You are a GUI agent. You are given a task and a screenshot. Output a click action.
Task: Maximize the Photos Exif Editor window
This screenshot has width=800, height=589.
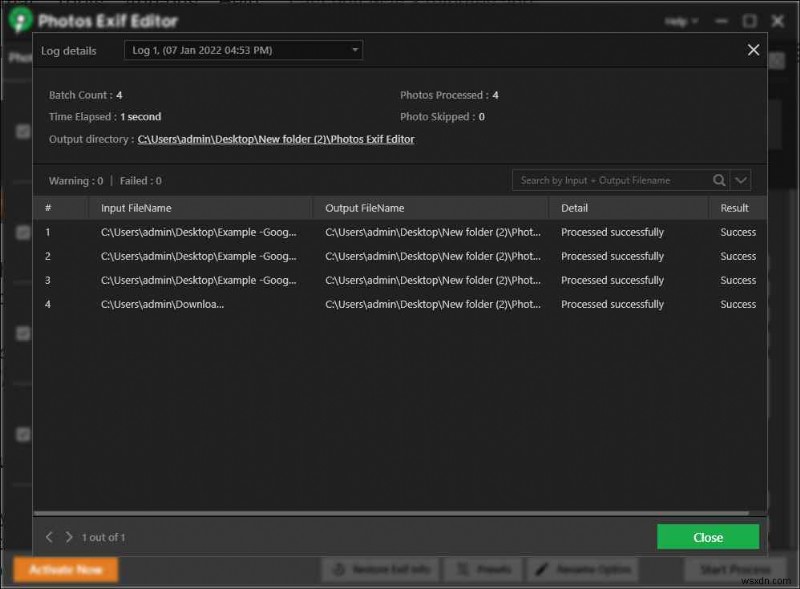click(x=749, y=21)
